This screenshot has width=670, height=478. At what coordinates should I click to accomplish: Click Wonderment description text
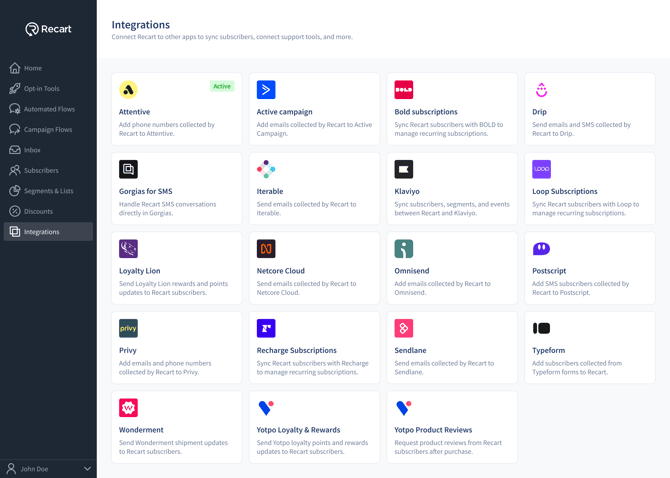[173, 447]
